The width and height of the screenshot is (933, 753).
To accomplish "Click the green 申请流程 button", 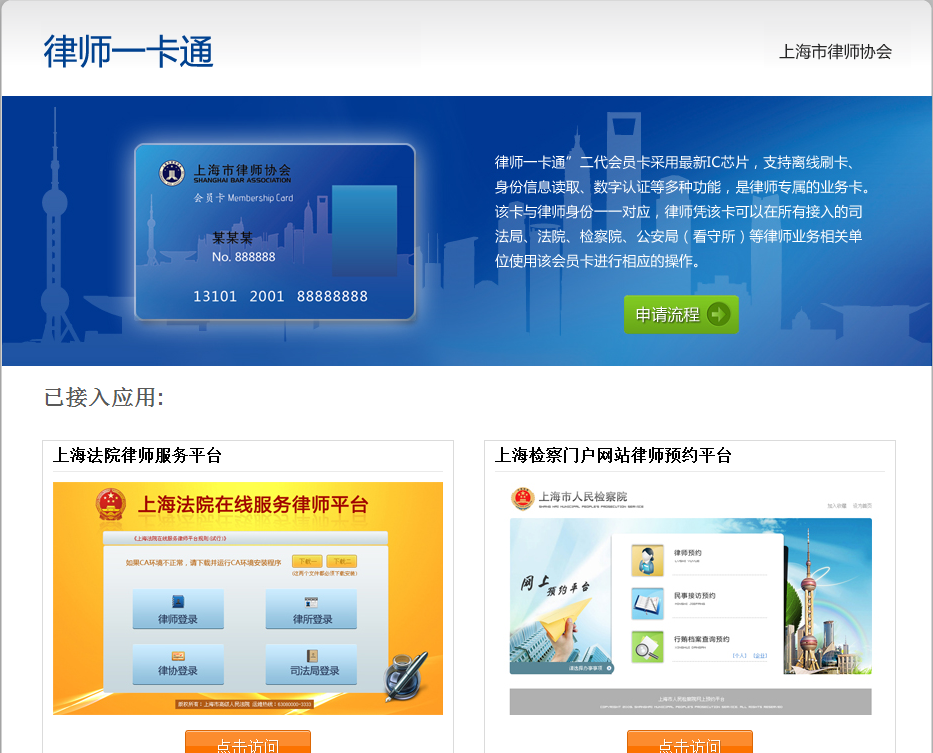I will [x=680, y=314].
